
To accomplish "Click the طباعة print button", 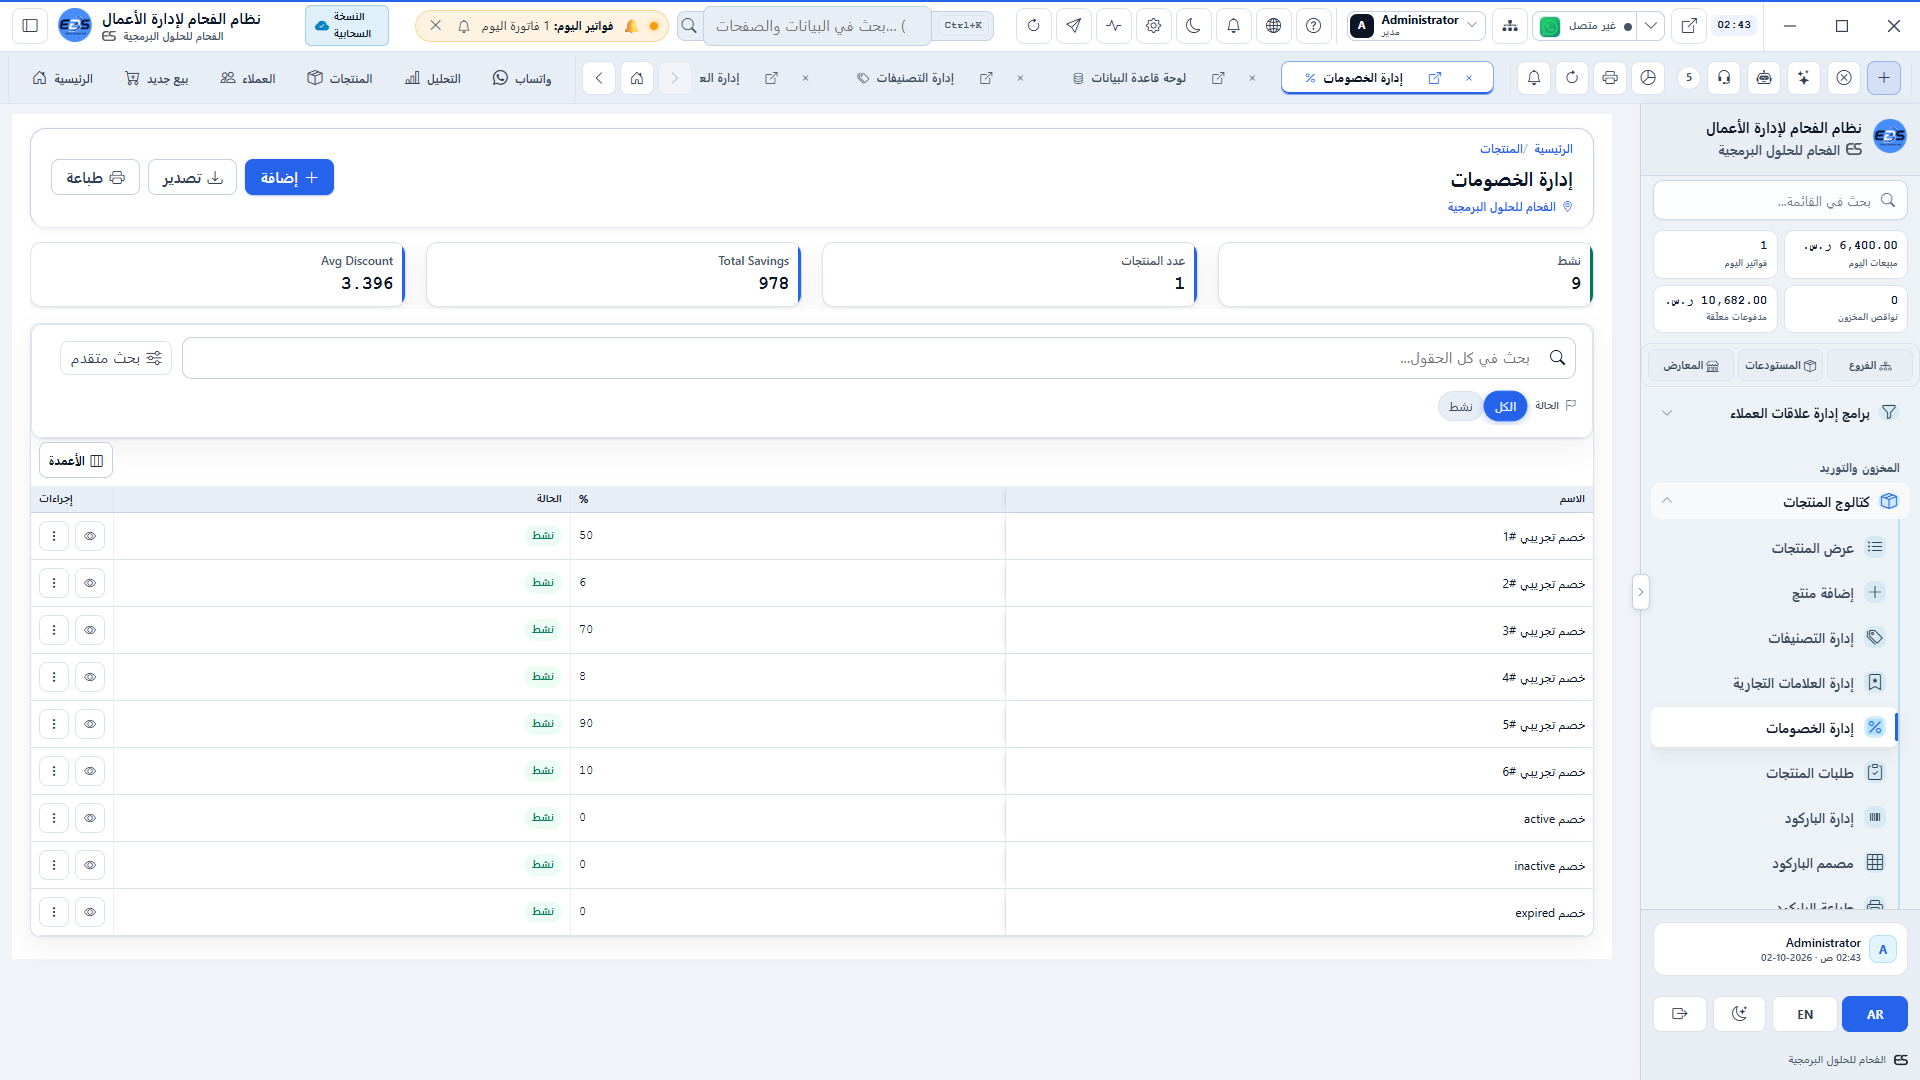I will 95,177.
